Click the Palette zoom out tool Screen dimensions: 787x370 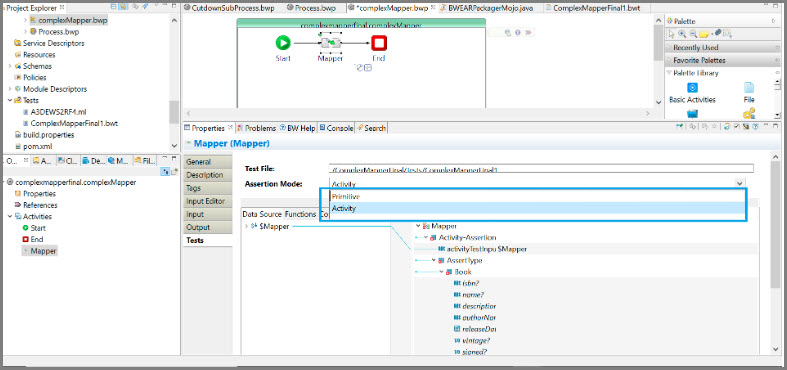pyautogui.click(x=692, y=34)
